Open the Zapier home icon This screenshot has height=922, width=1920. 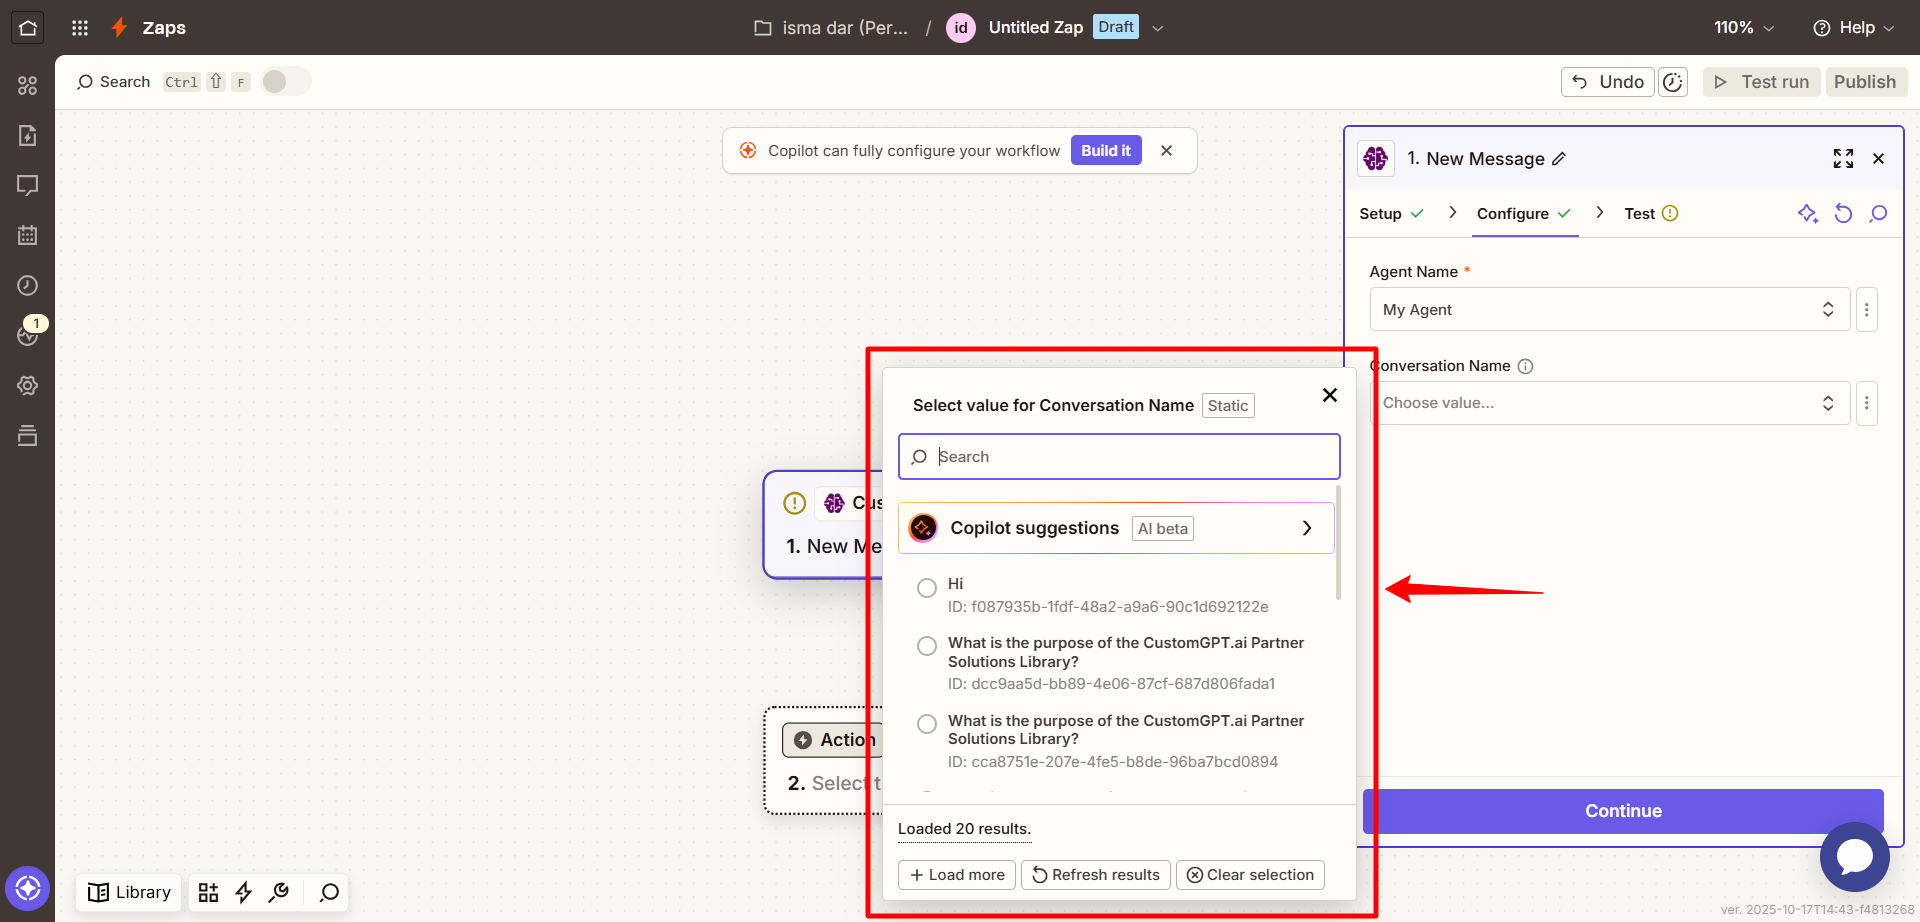[27, 27]
